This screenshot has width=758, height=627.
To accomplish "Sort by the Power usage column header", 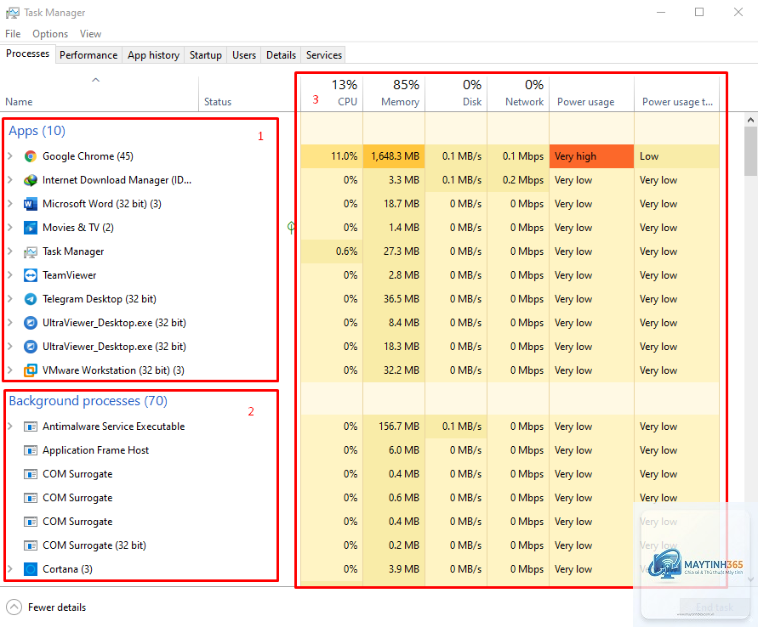I will pyautogui.click(x=592, y=92).
